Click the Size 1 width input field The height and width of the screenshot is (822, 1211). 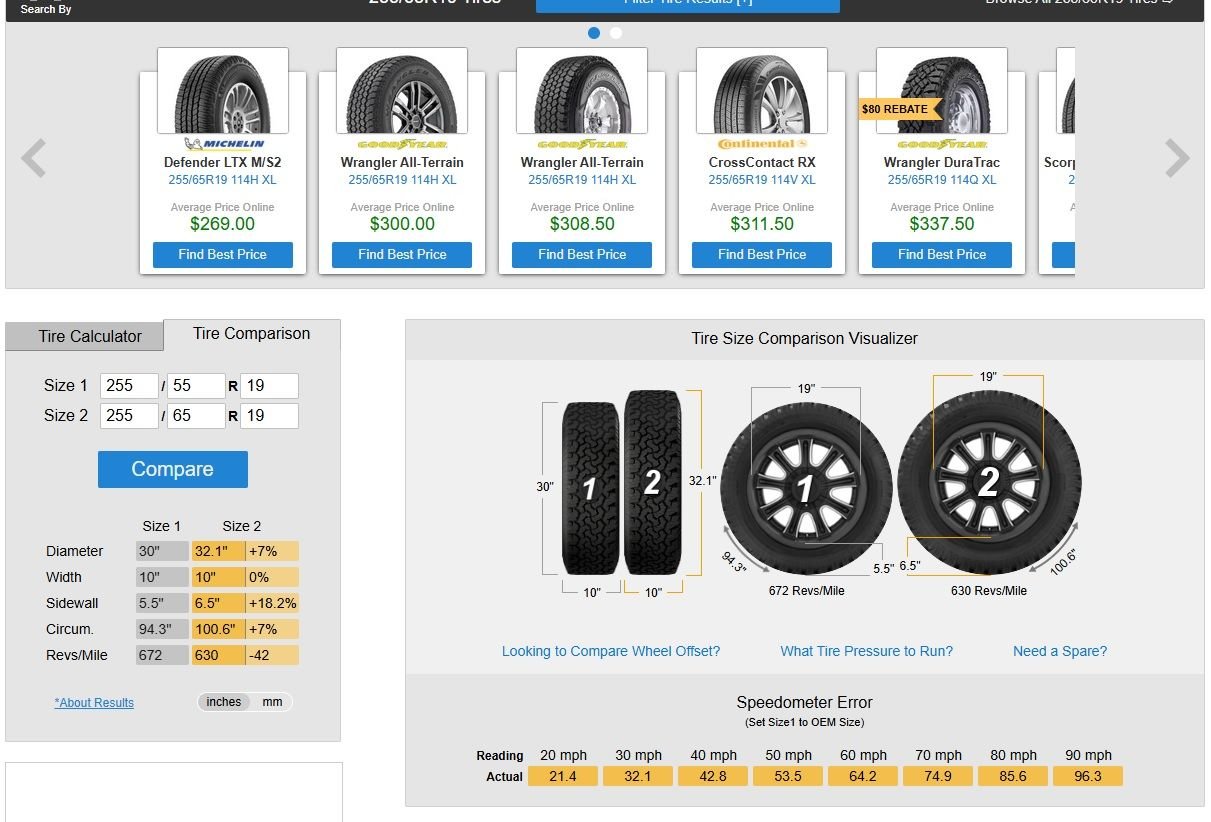(129, 386)
